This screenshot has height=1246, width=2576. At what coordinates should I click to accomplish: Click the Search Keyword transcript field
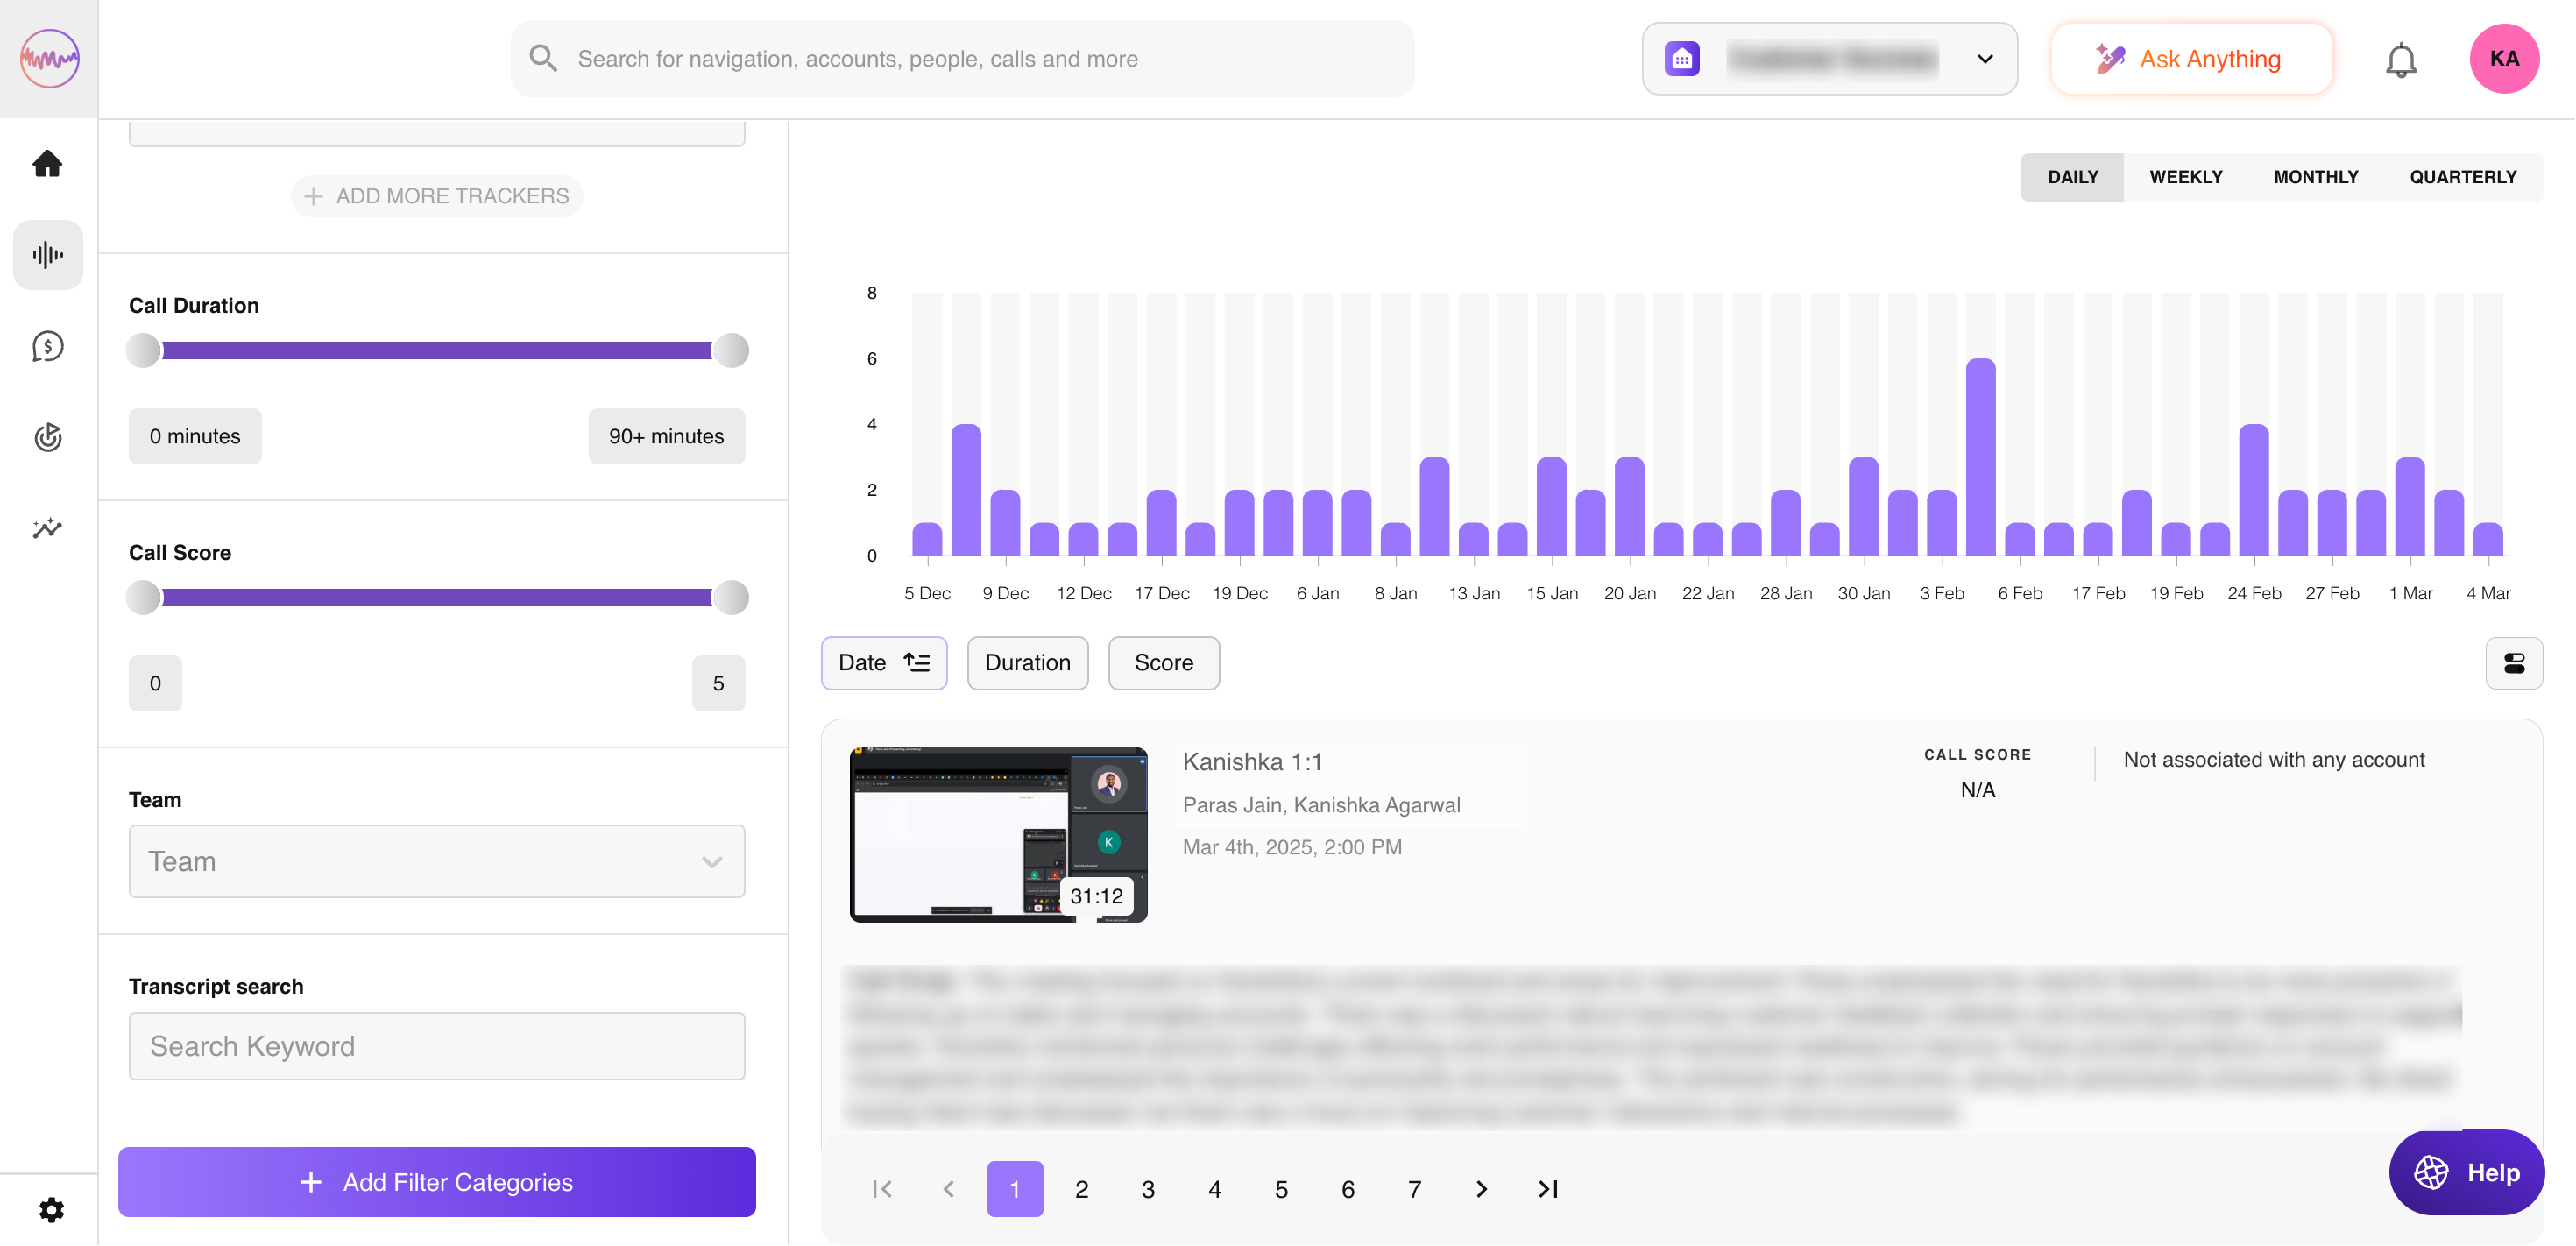(x=436, y=1046)
